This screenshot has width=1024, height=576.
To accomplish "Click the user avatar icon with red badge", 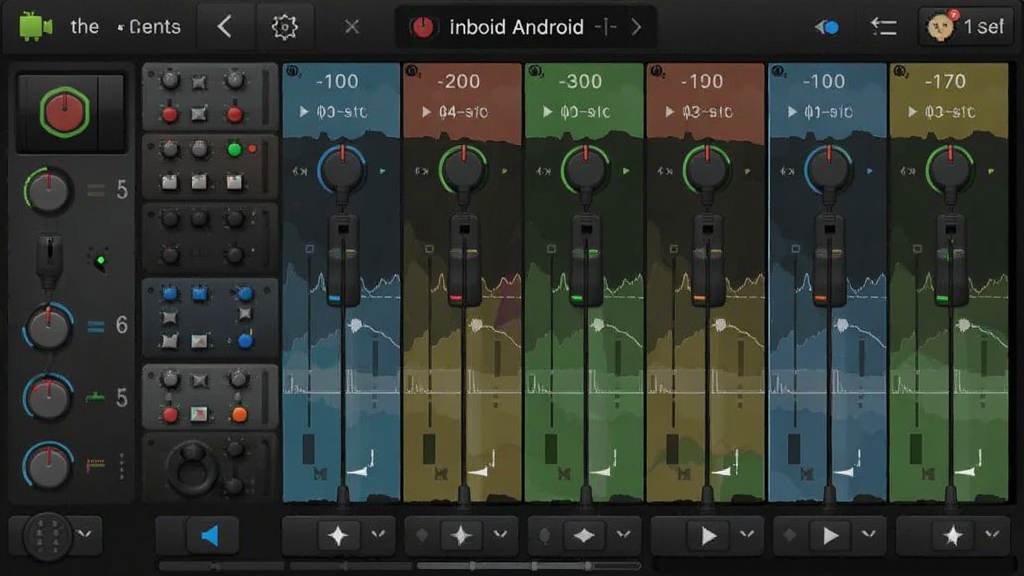I will pos(940,27).
